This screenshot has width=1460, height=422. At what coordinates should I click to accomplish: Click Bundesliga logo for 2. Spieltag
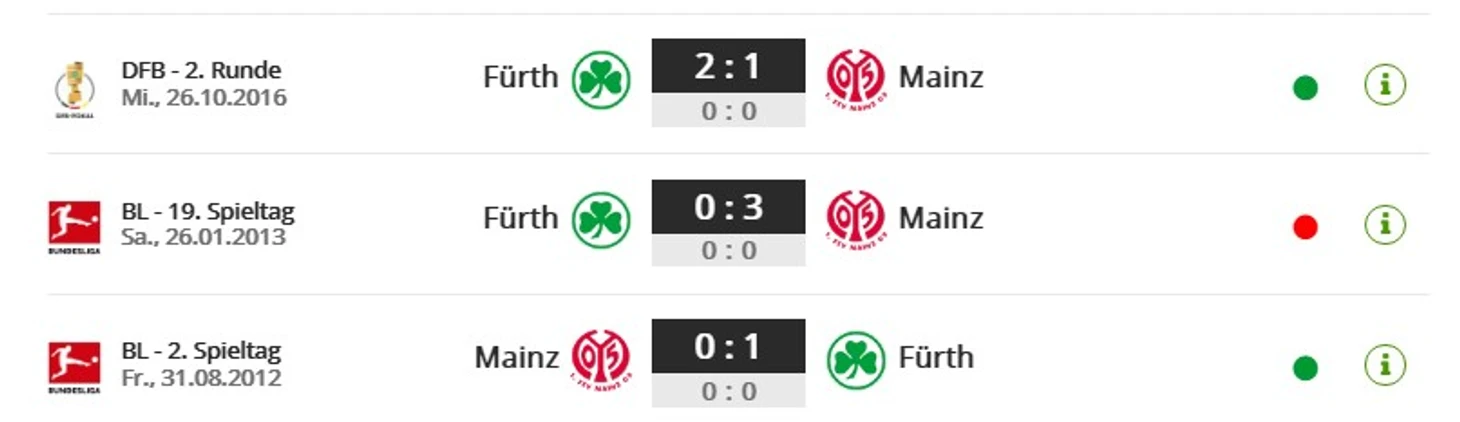(74, 365)
